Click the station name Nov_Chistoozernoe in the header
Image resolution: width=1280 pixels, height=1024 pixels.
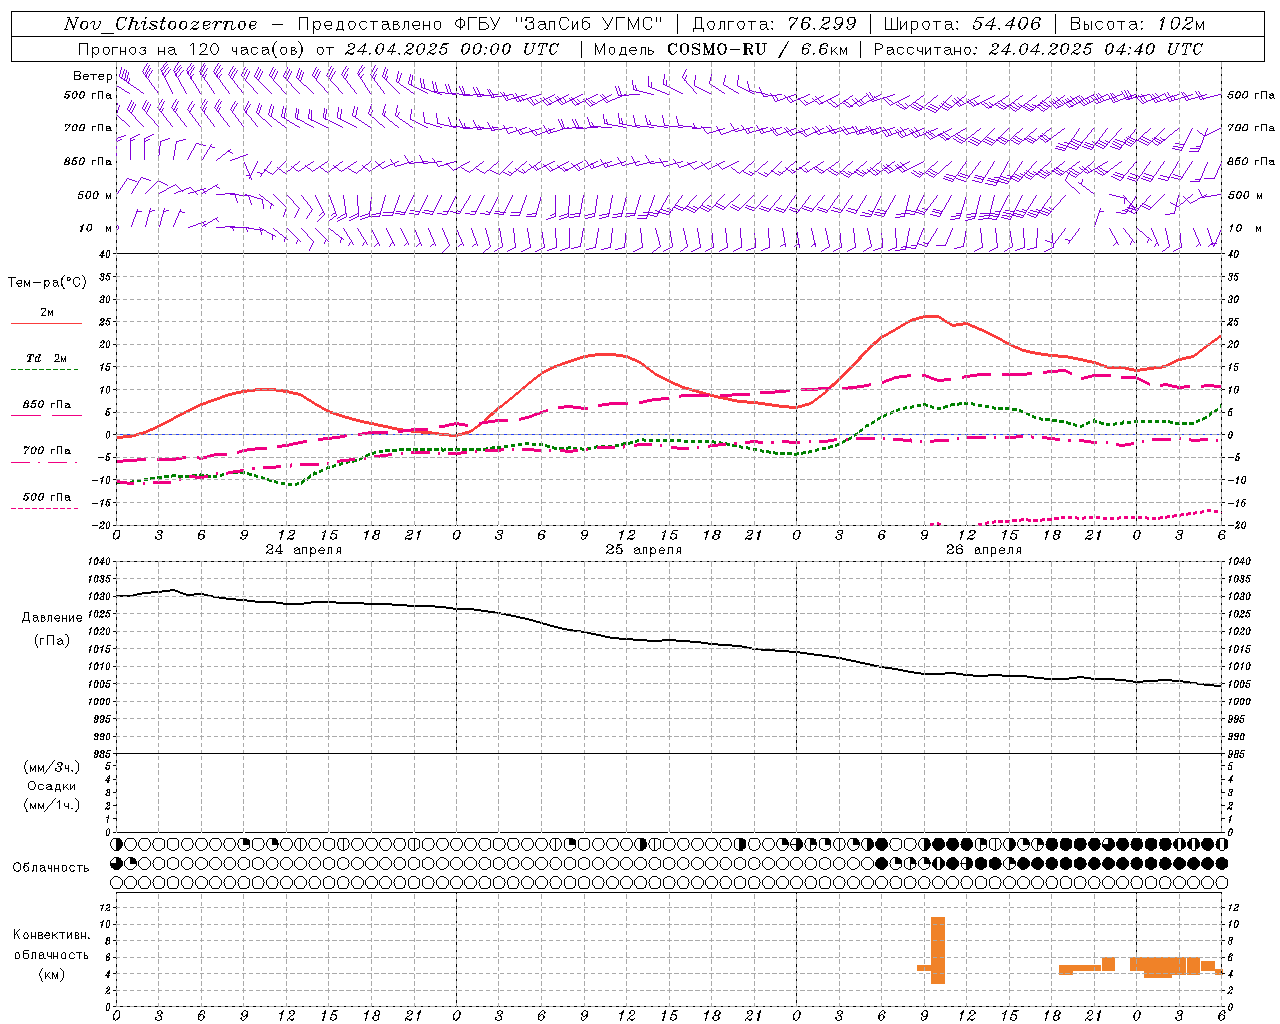click(161, 24)
